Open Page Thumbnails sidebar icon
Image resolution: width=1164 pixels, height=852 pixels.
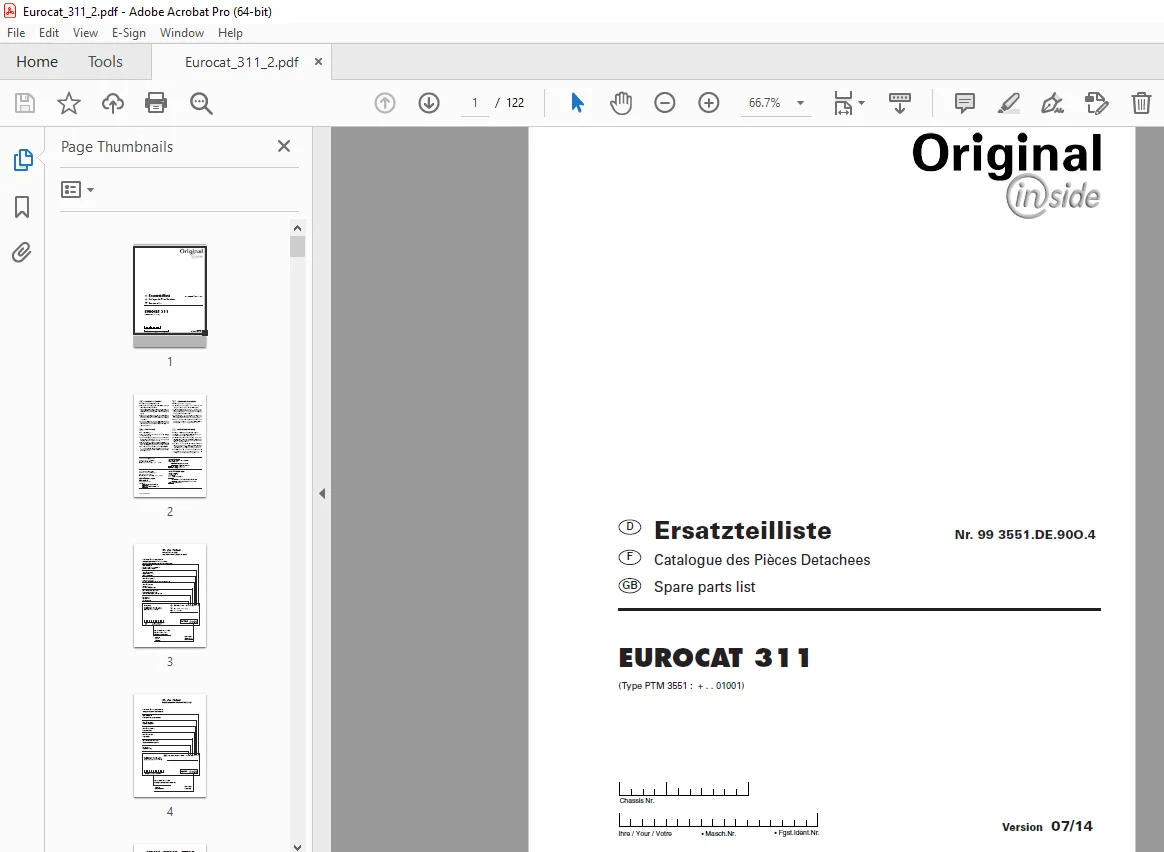(22, 160)
